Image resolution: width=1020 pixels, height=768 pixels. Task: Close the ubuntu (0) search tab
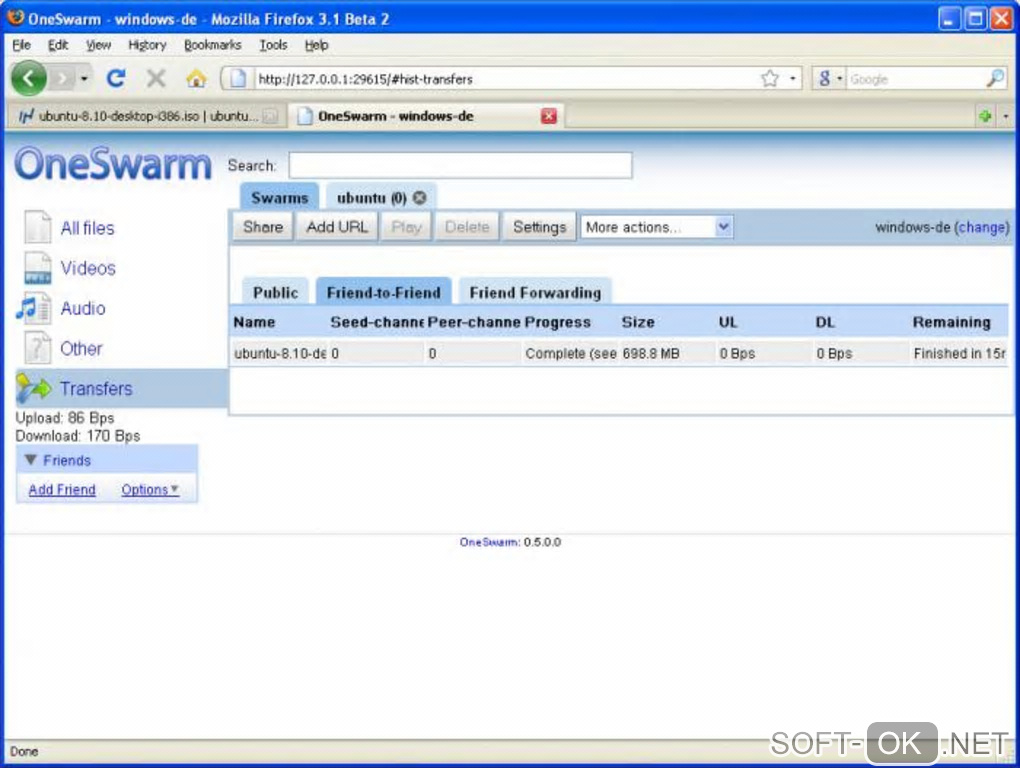click(x=420, y=198)
